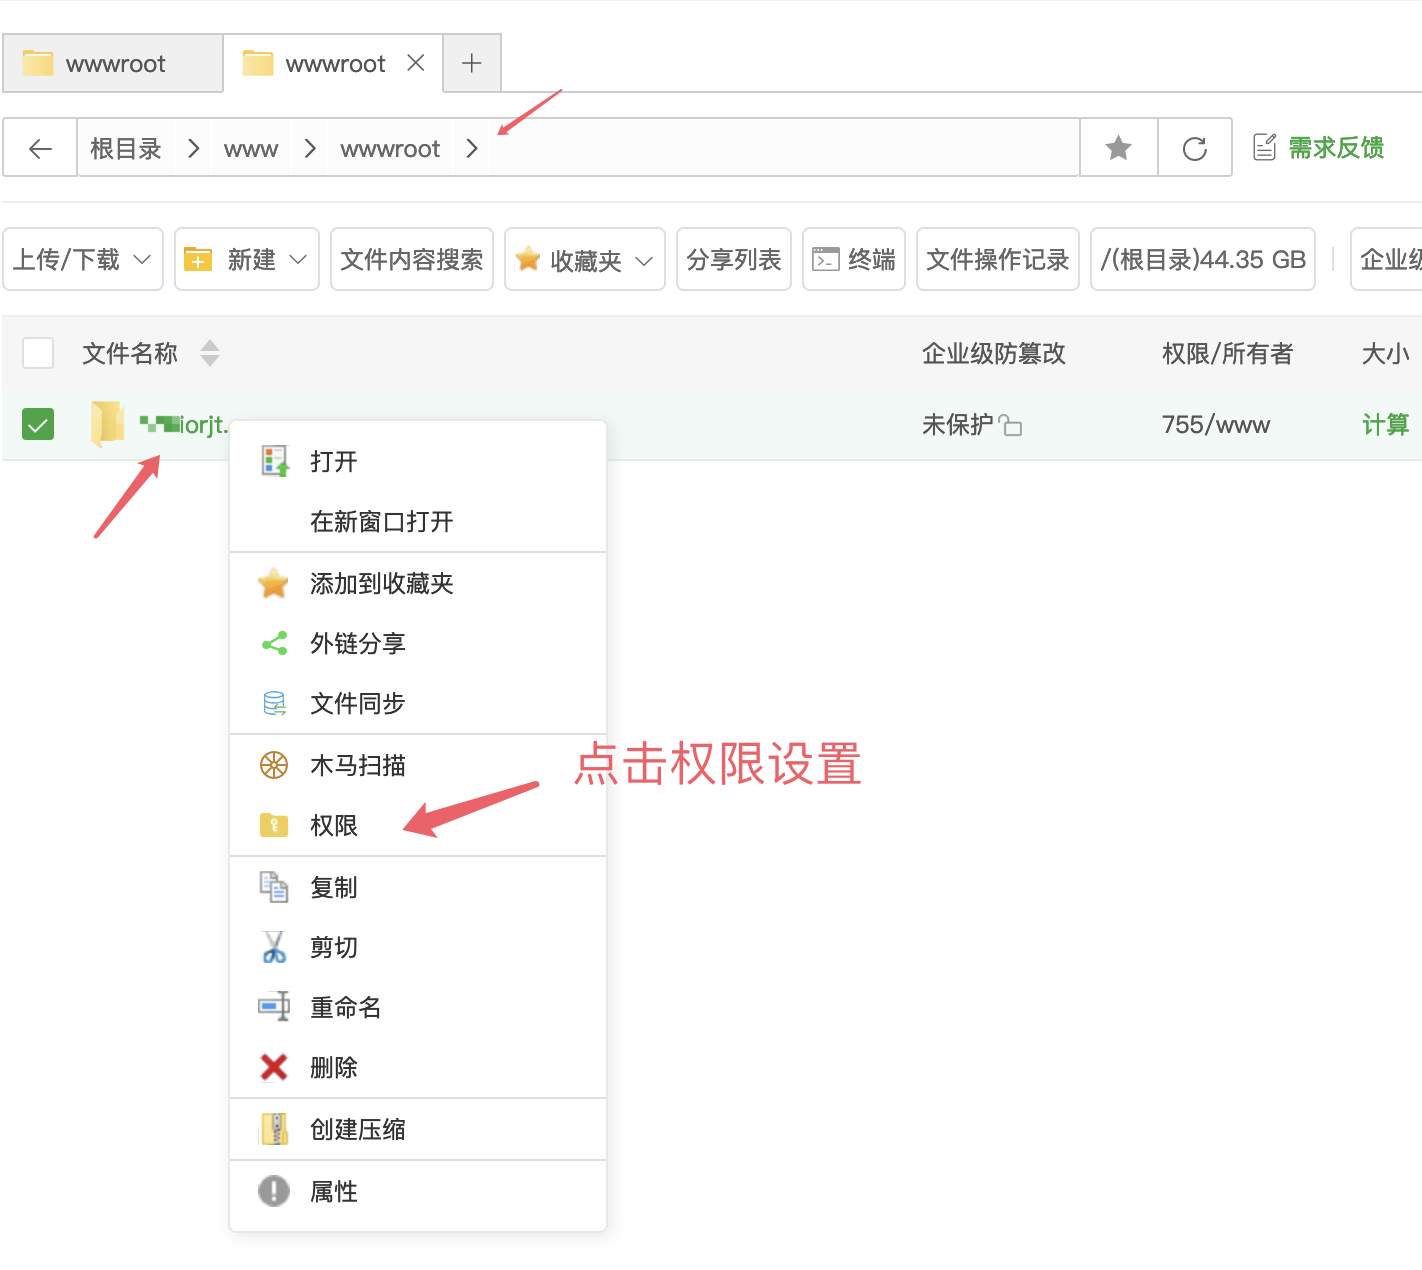The height and width of the screenshot is (1270, 1422).
Task: Select 在新窗口打开 from context menu
Action: (x=418, y=521)
